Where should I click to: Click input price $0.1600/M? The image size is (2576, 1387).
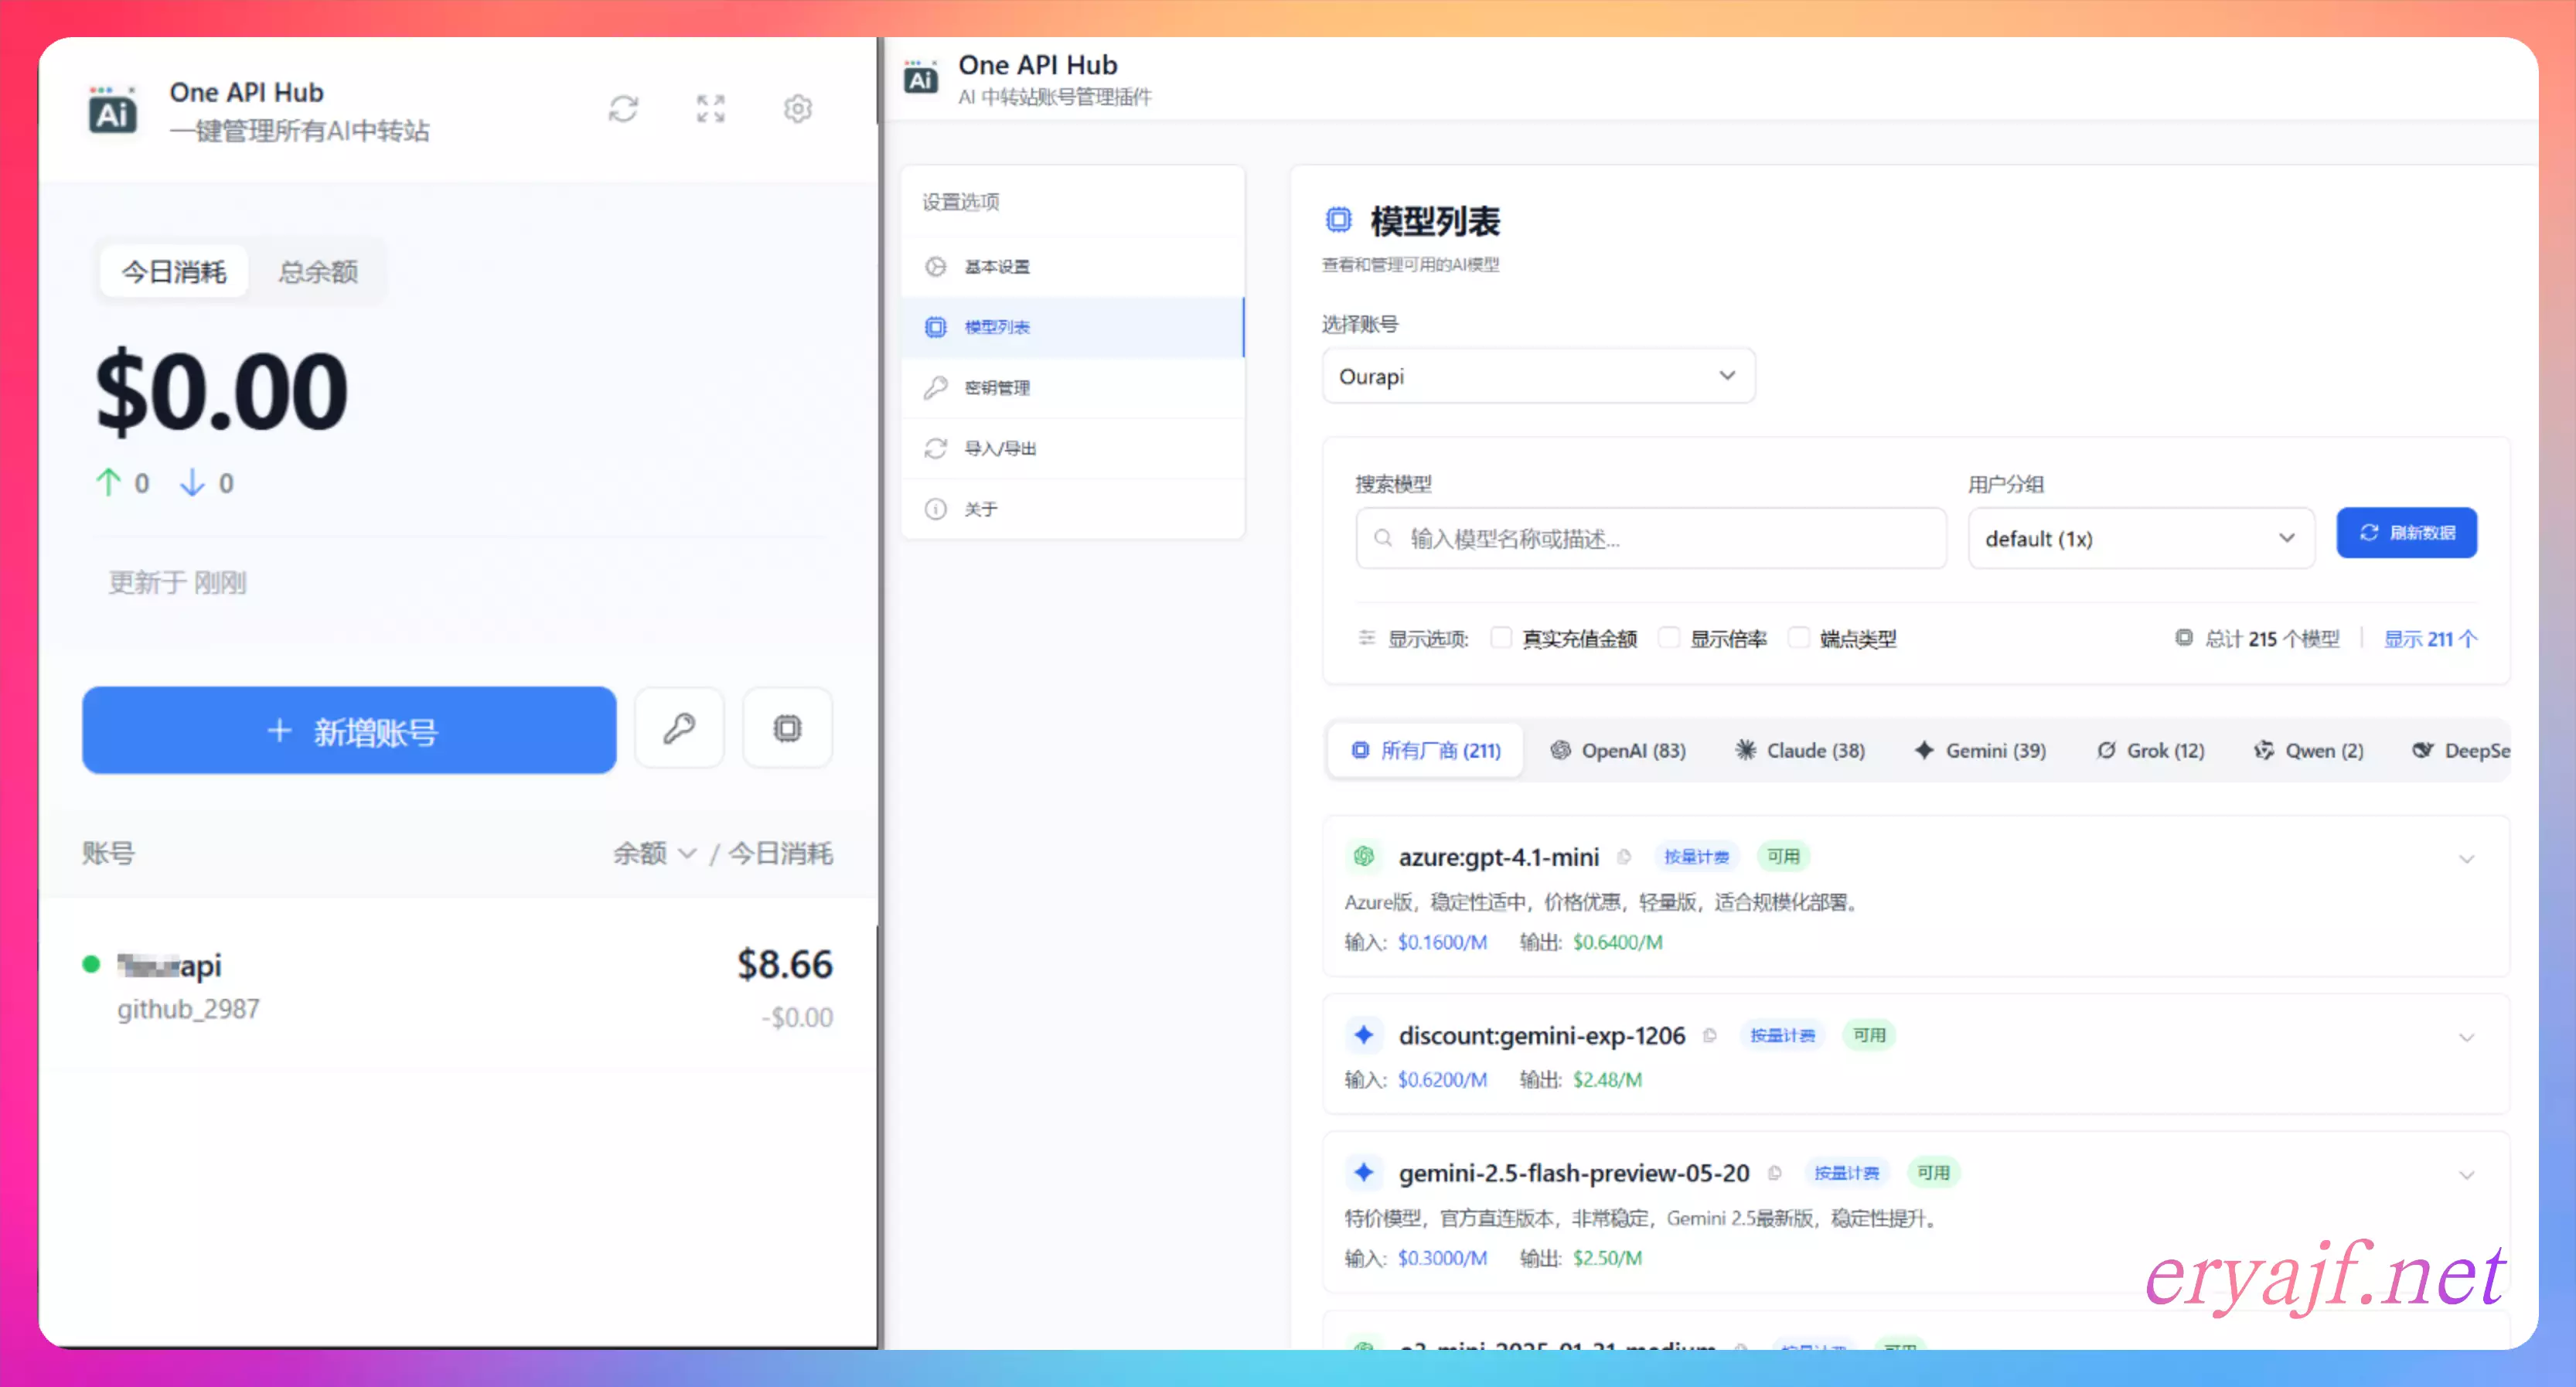pyautogui.click(x=1442, y=942)
